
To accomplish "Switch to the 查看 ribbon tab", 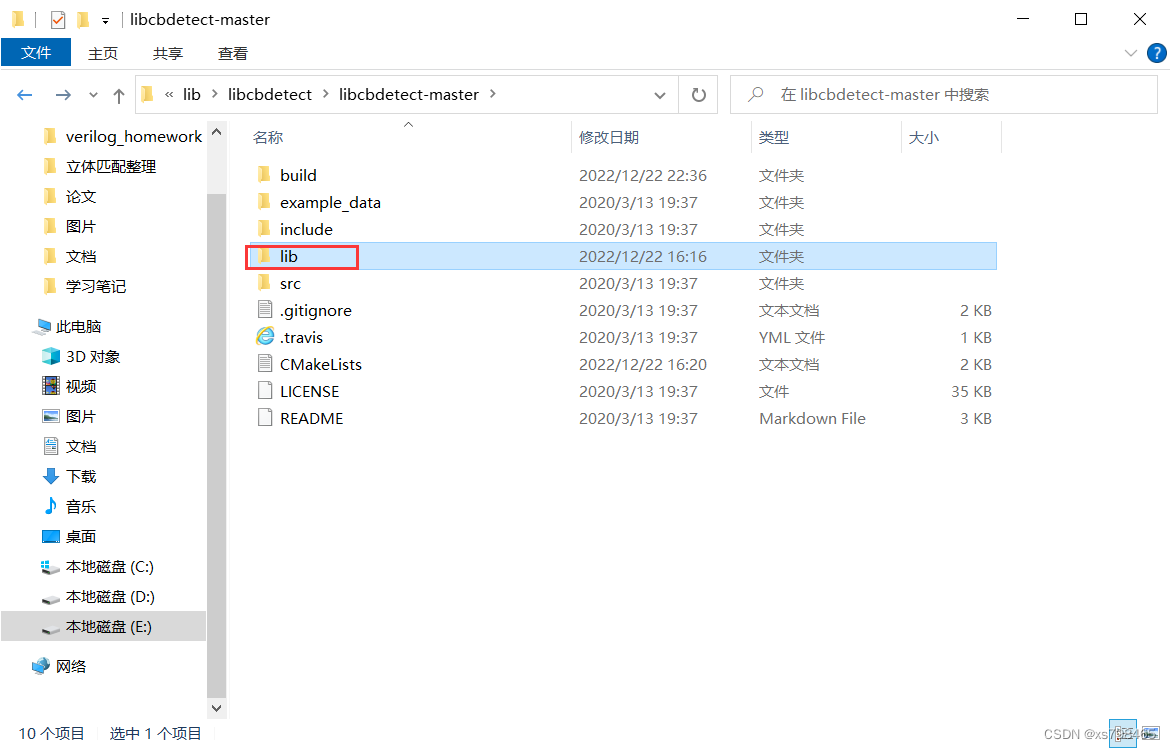I will [232, 52].
